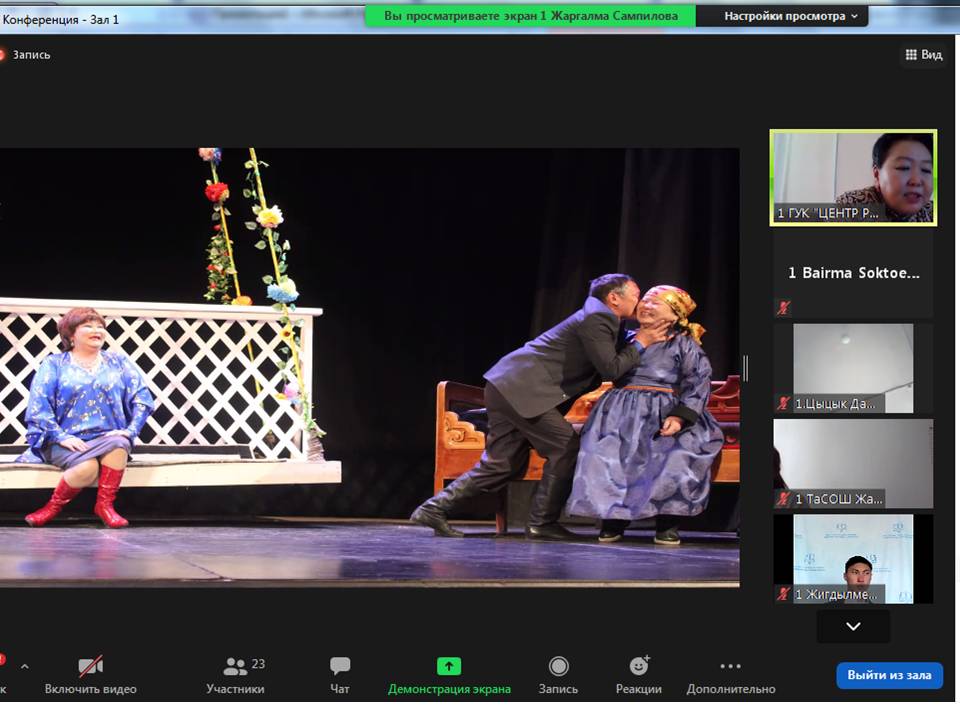Open the Чат chat panel

pos(340,675)
